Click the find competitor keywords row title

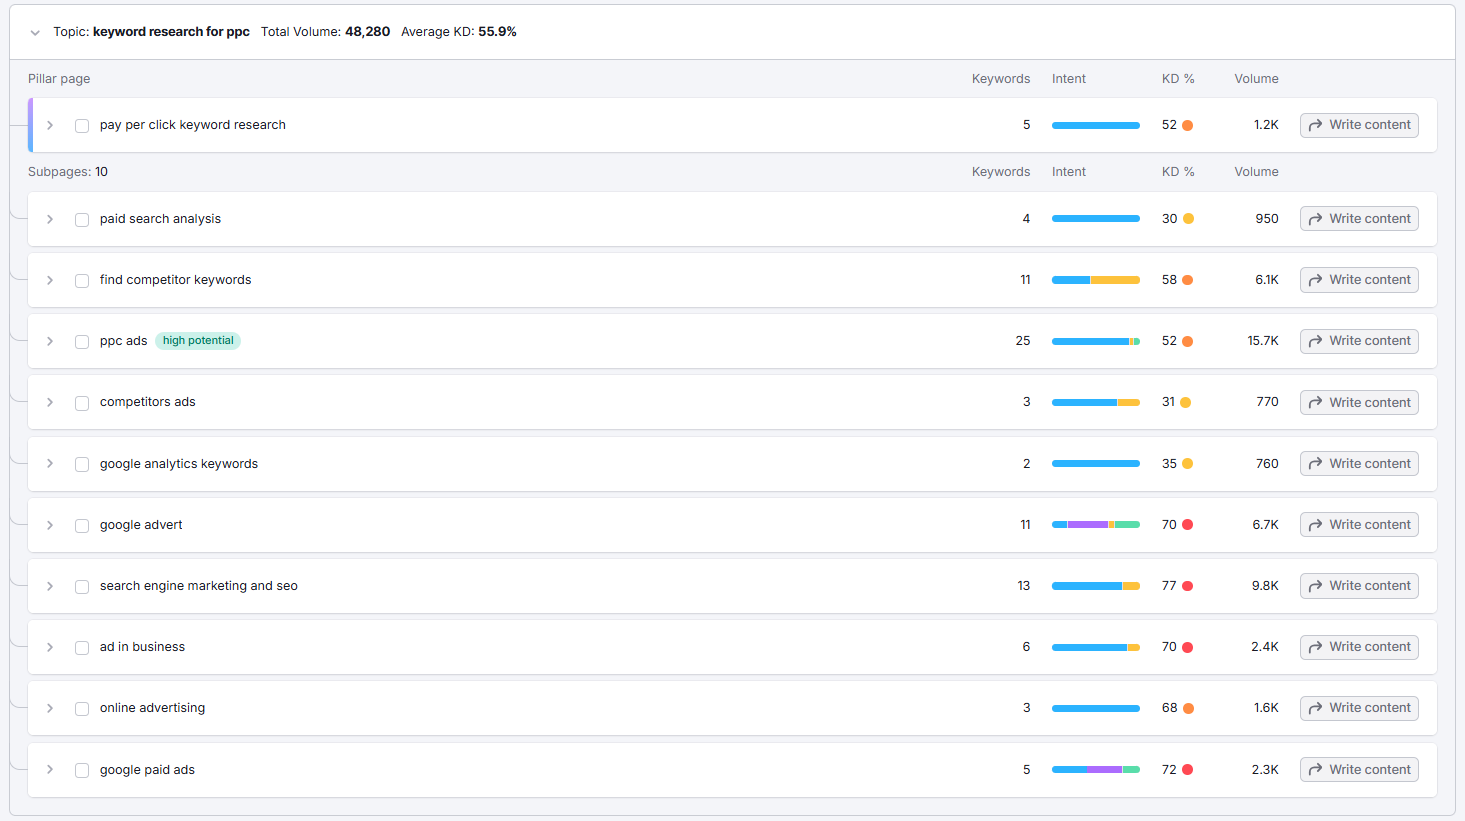[175, 280]
